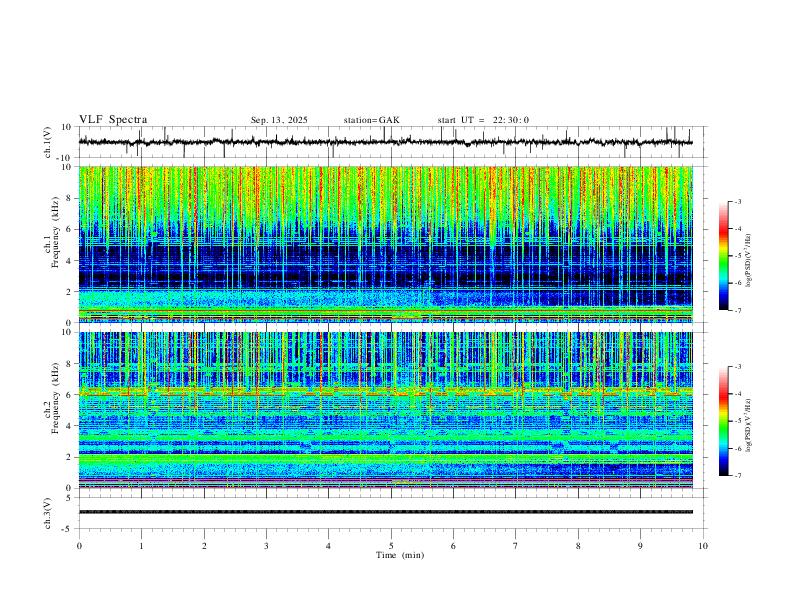Click the ch.1 spectrogram color bar
The width and height of the screenshot is (792, 612).
click(x=723, y=256)
